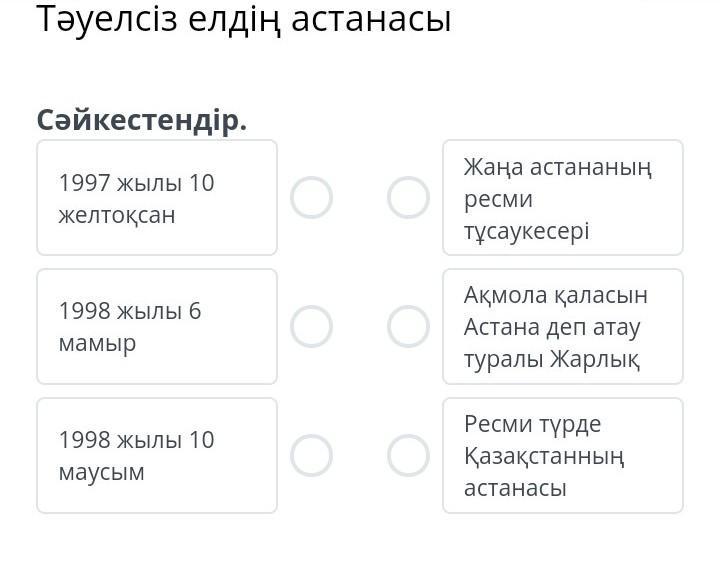Select the circle beside Жаңа астананың ресми тұсаукесері
Viewport: 720px width, 563px height.
click(x=408, y=198)
